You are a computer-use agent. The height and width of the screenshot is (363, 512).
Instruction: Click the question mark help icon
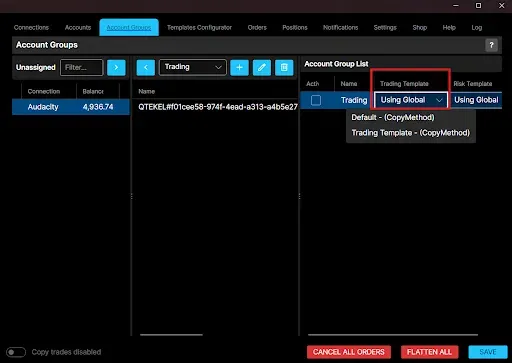(x=491, y=45)
